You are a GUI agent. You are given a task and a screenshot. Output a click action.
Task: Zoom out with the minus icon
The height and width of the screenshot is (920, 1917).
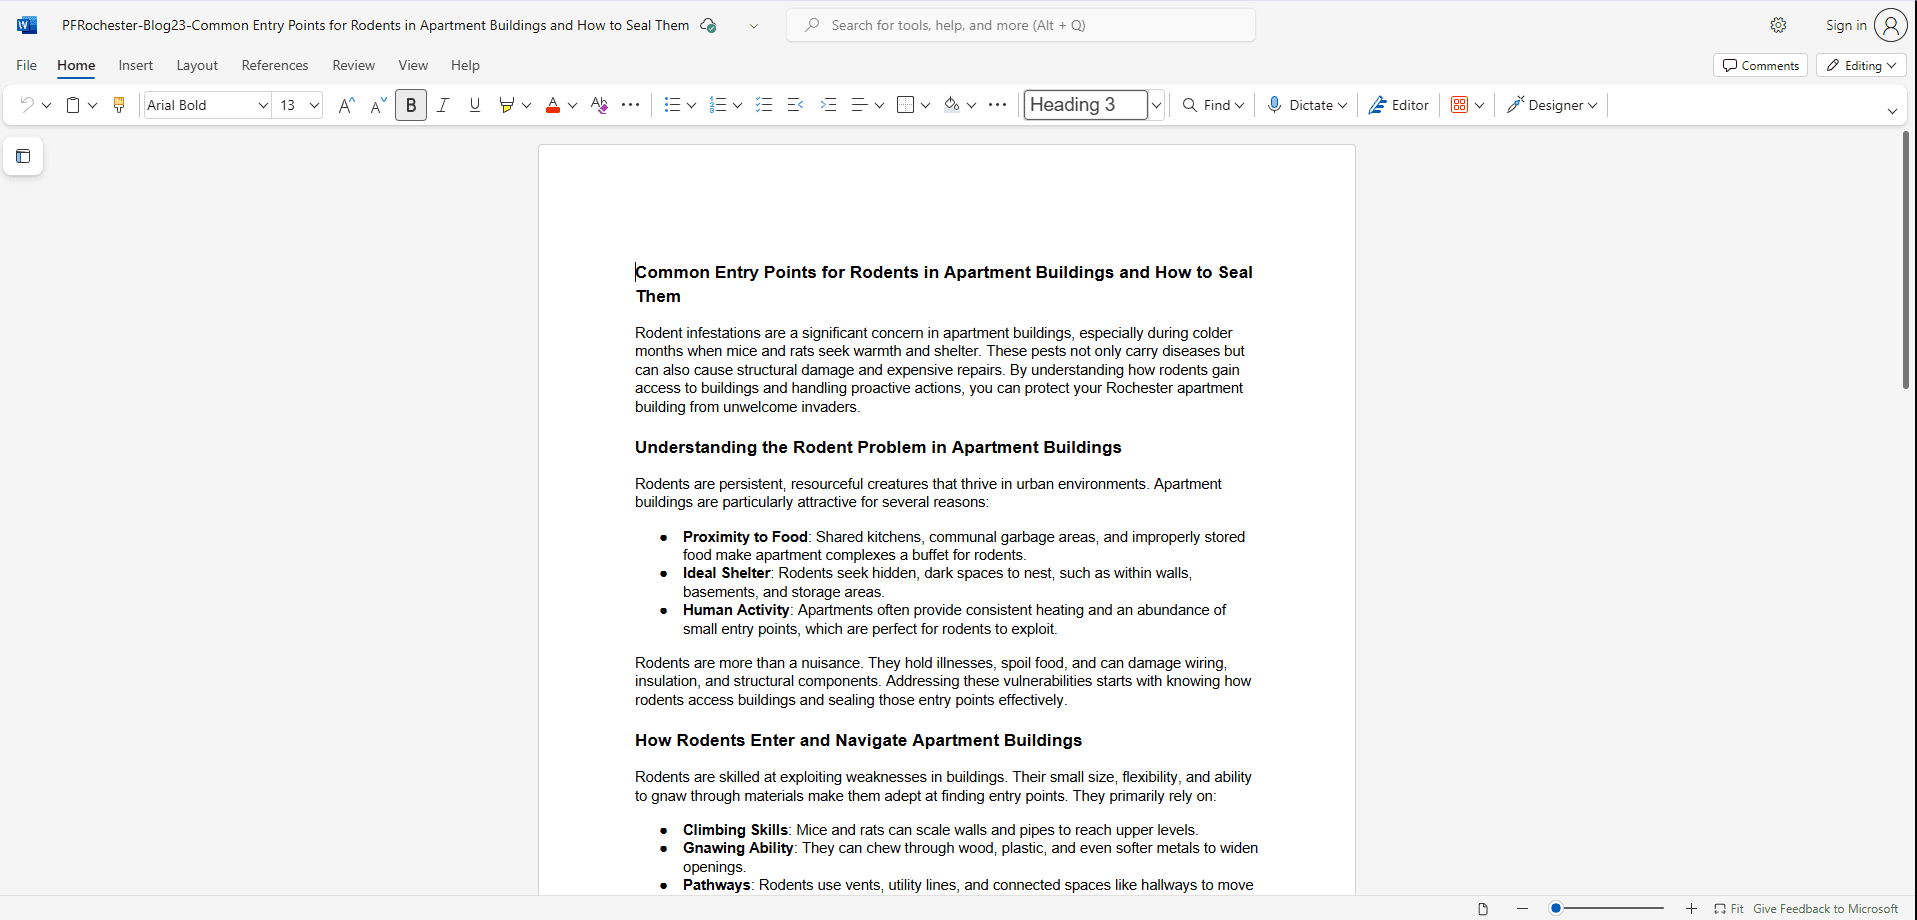click(x=1522, y=909)
